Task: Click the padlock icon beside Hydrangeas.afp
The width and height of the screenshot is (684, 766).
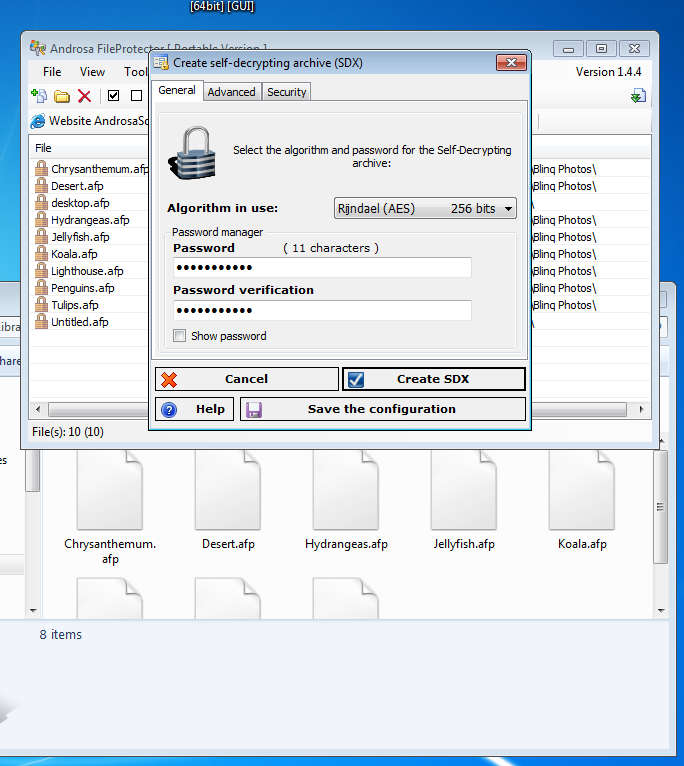Action: [42, 220]
